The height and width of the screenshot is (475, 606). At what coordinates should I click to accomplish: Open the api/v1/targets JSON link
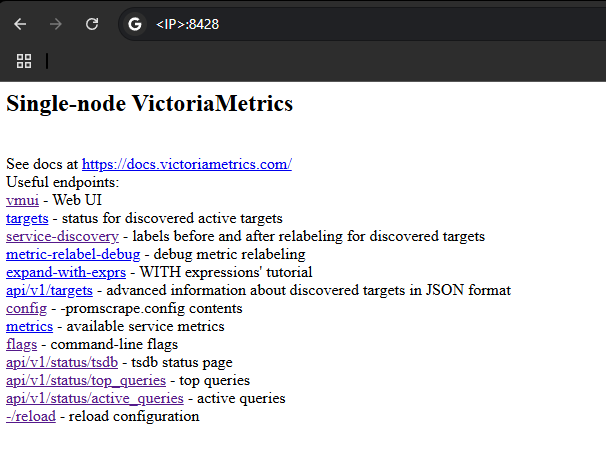click(x=49, y=290)
